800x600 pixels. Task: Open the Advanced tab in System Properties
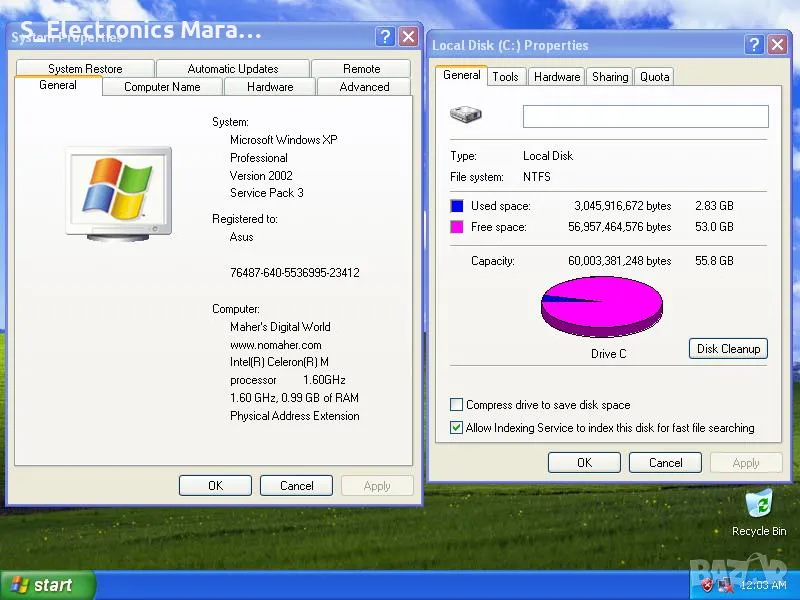pyautogui.click(x=364, y=87)
